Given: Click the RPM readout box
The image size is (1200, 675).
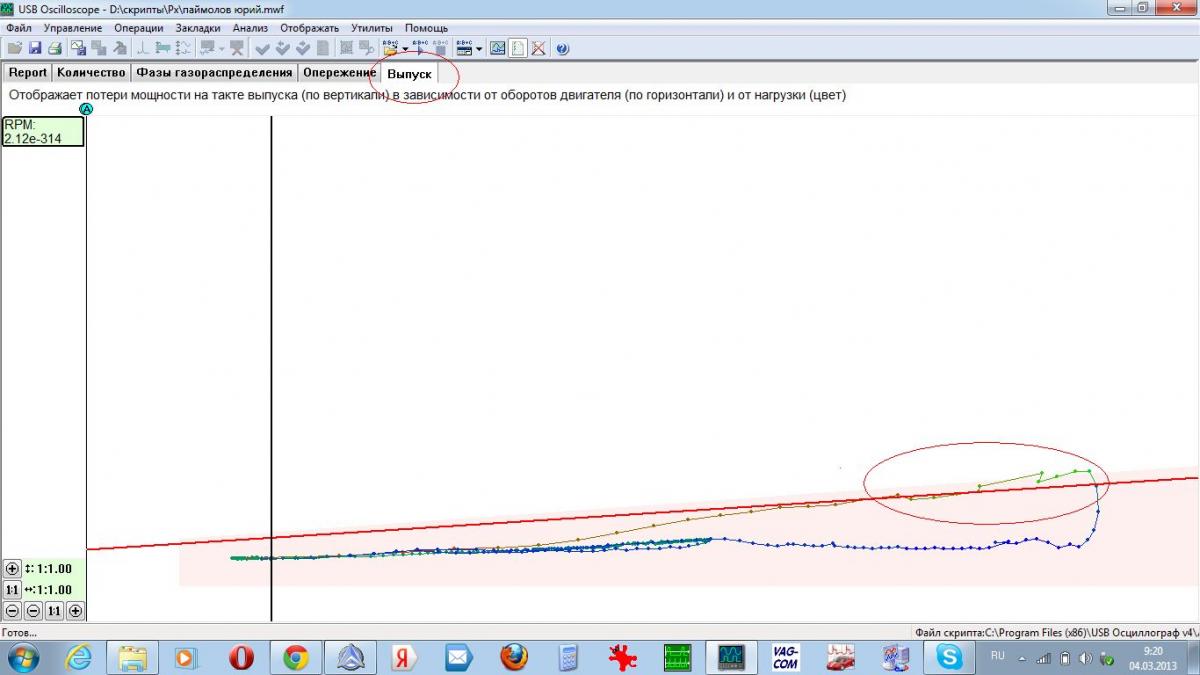Looking at the screenshot, I should (43, 131).
